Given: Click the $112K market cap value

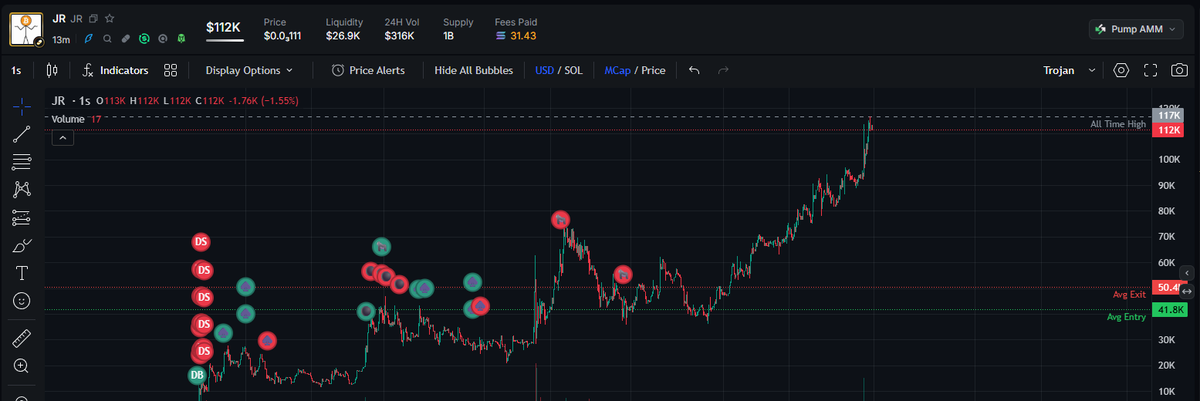Looking at the screenshot, I should 224,28.
